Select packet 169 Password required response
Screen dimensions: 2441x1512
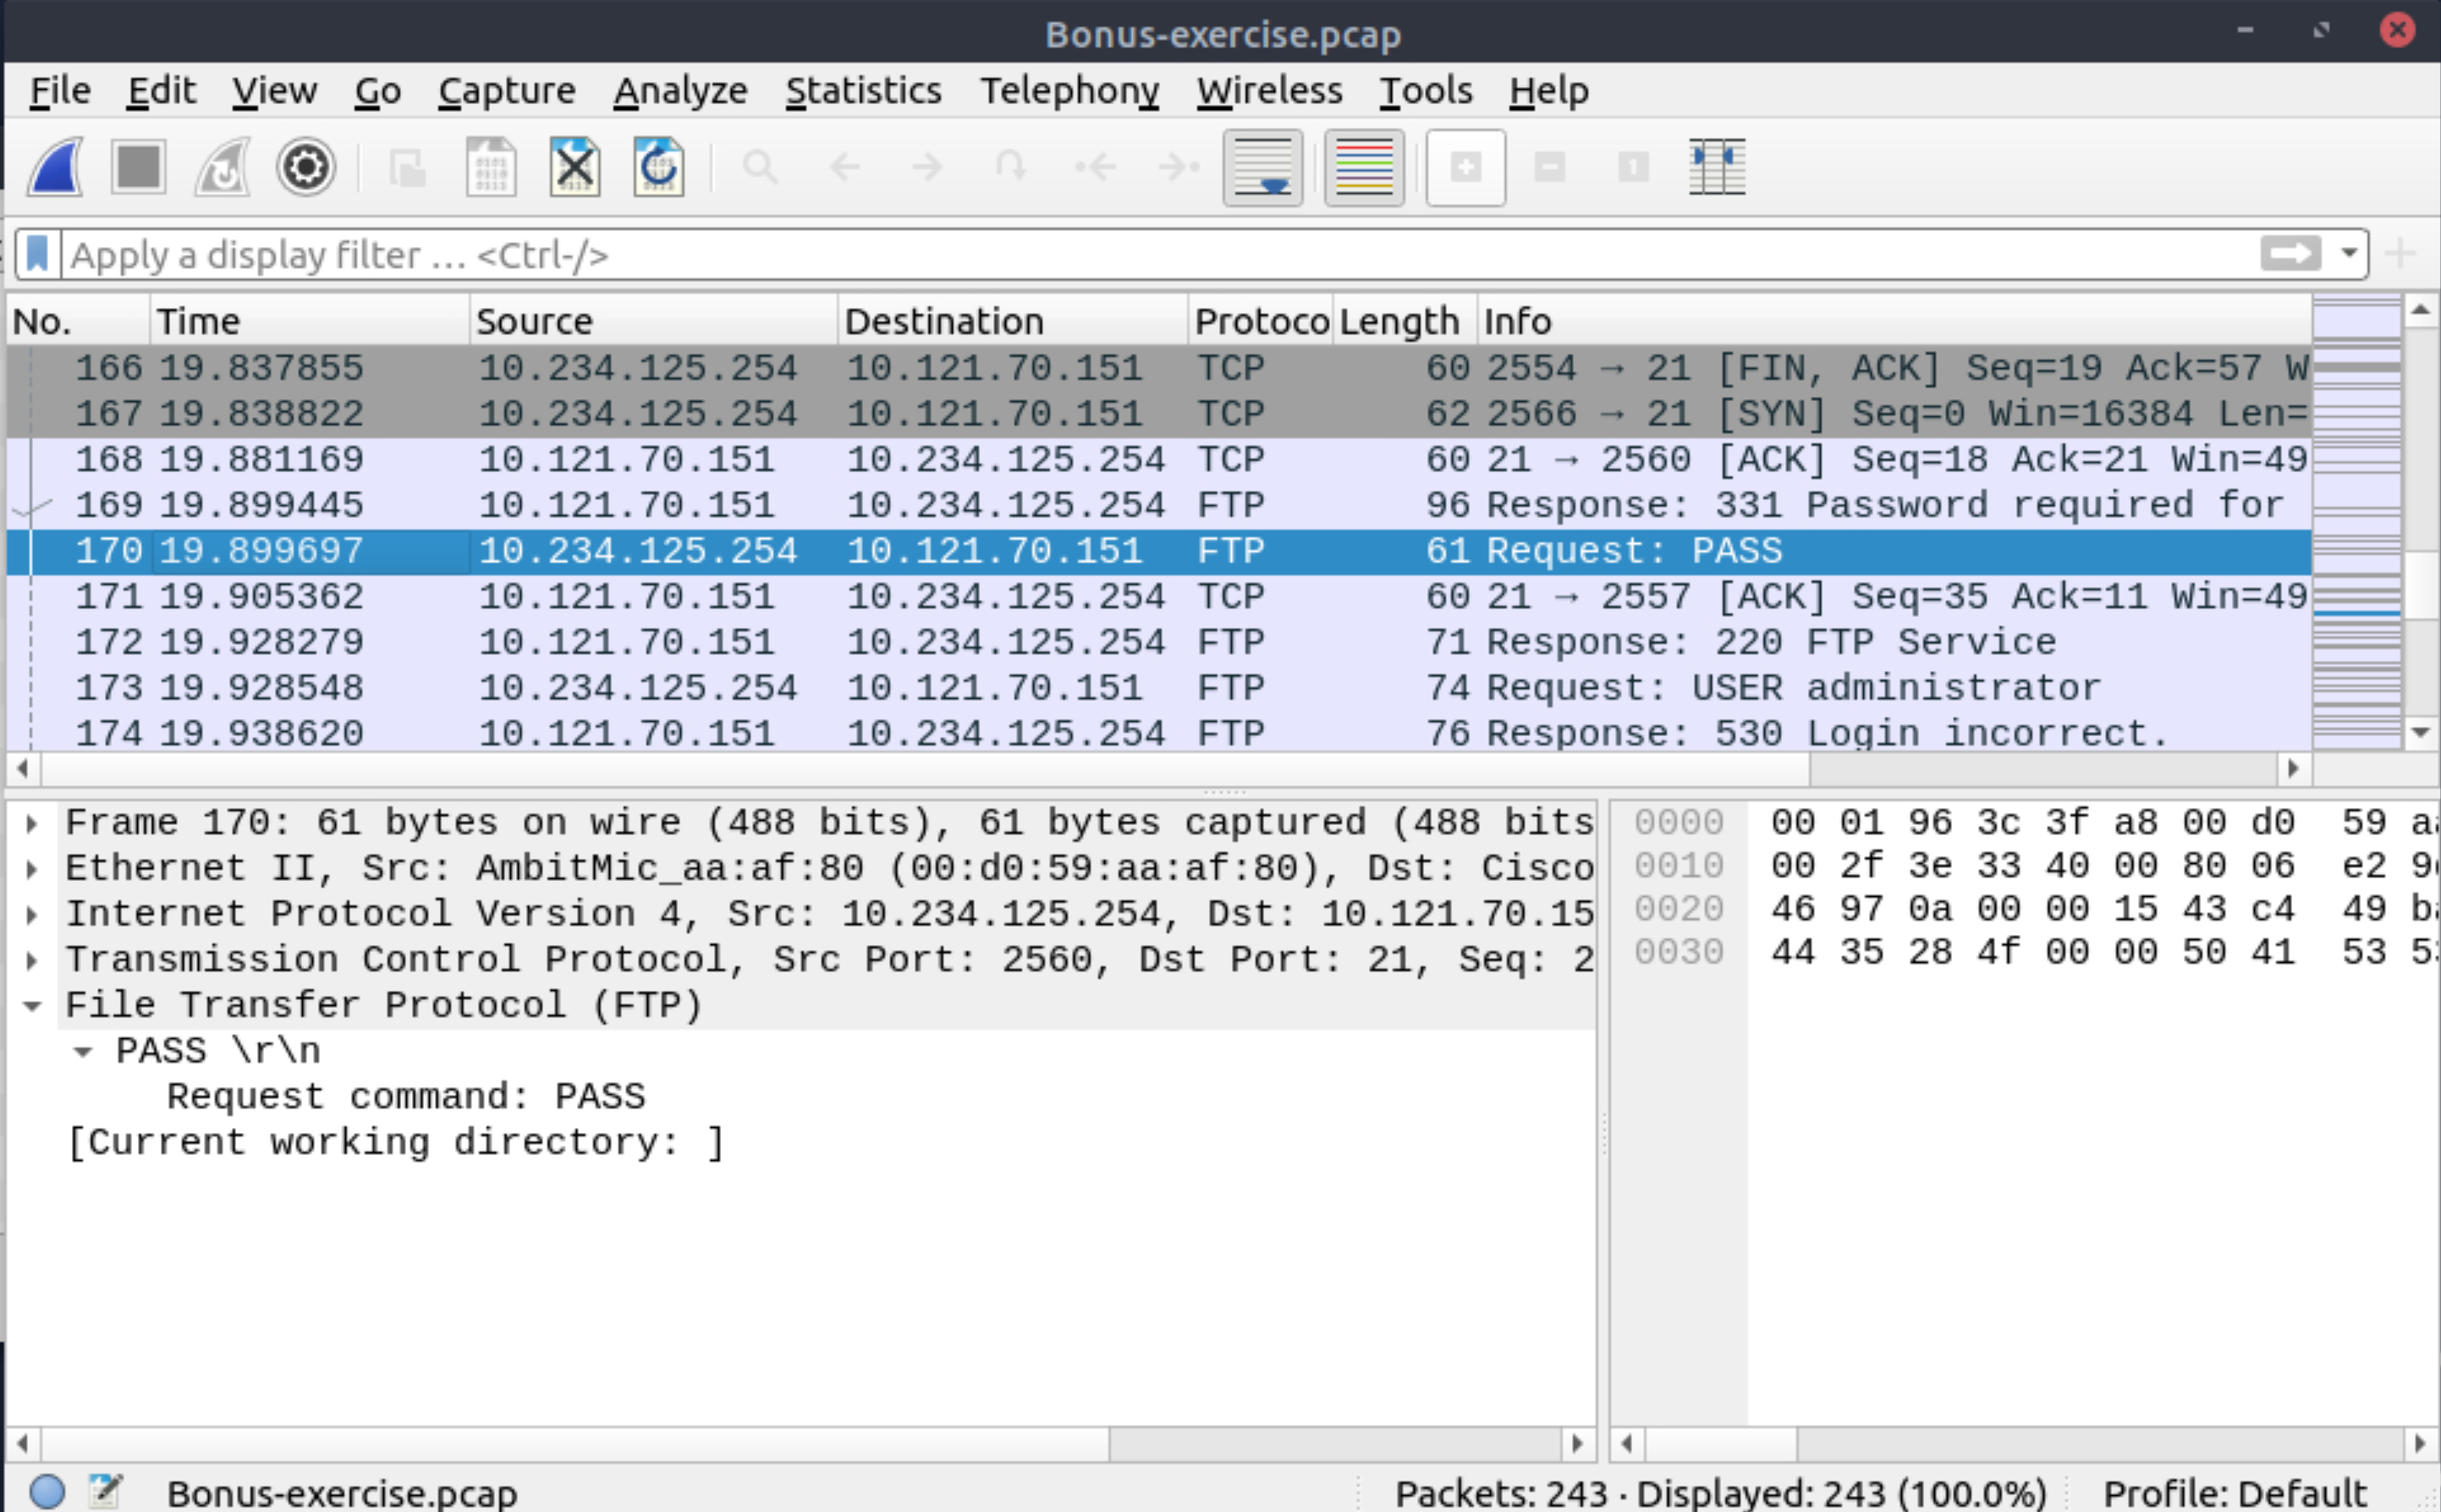coord(1159,505)
